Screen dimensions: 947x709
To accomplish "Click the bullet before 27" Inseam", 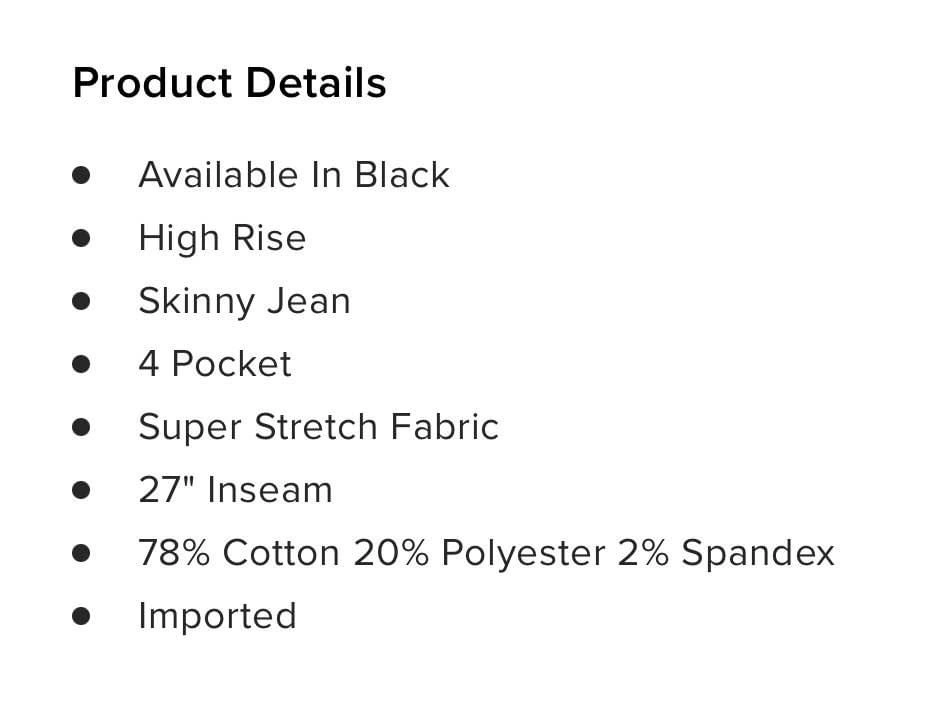I will (x=82, y=490).
